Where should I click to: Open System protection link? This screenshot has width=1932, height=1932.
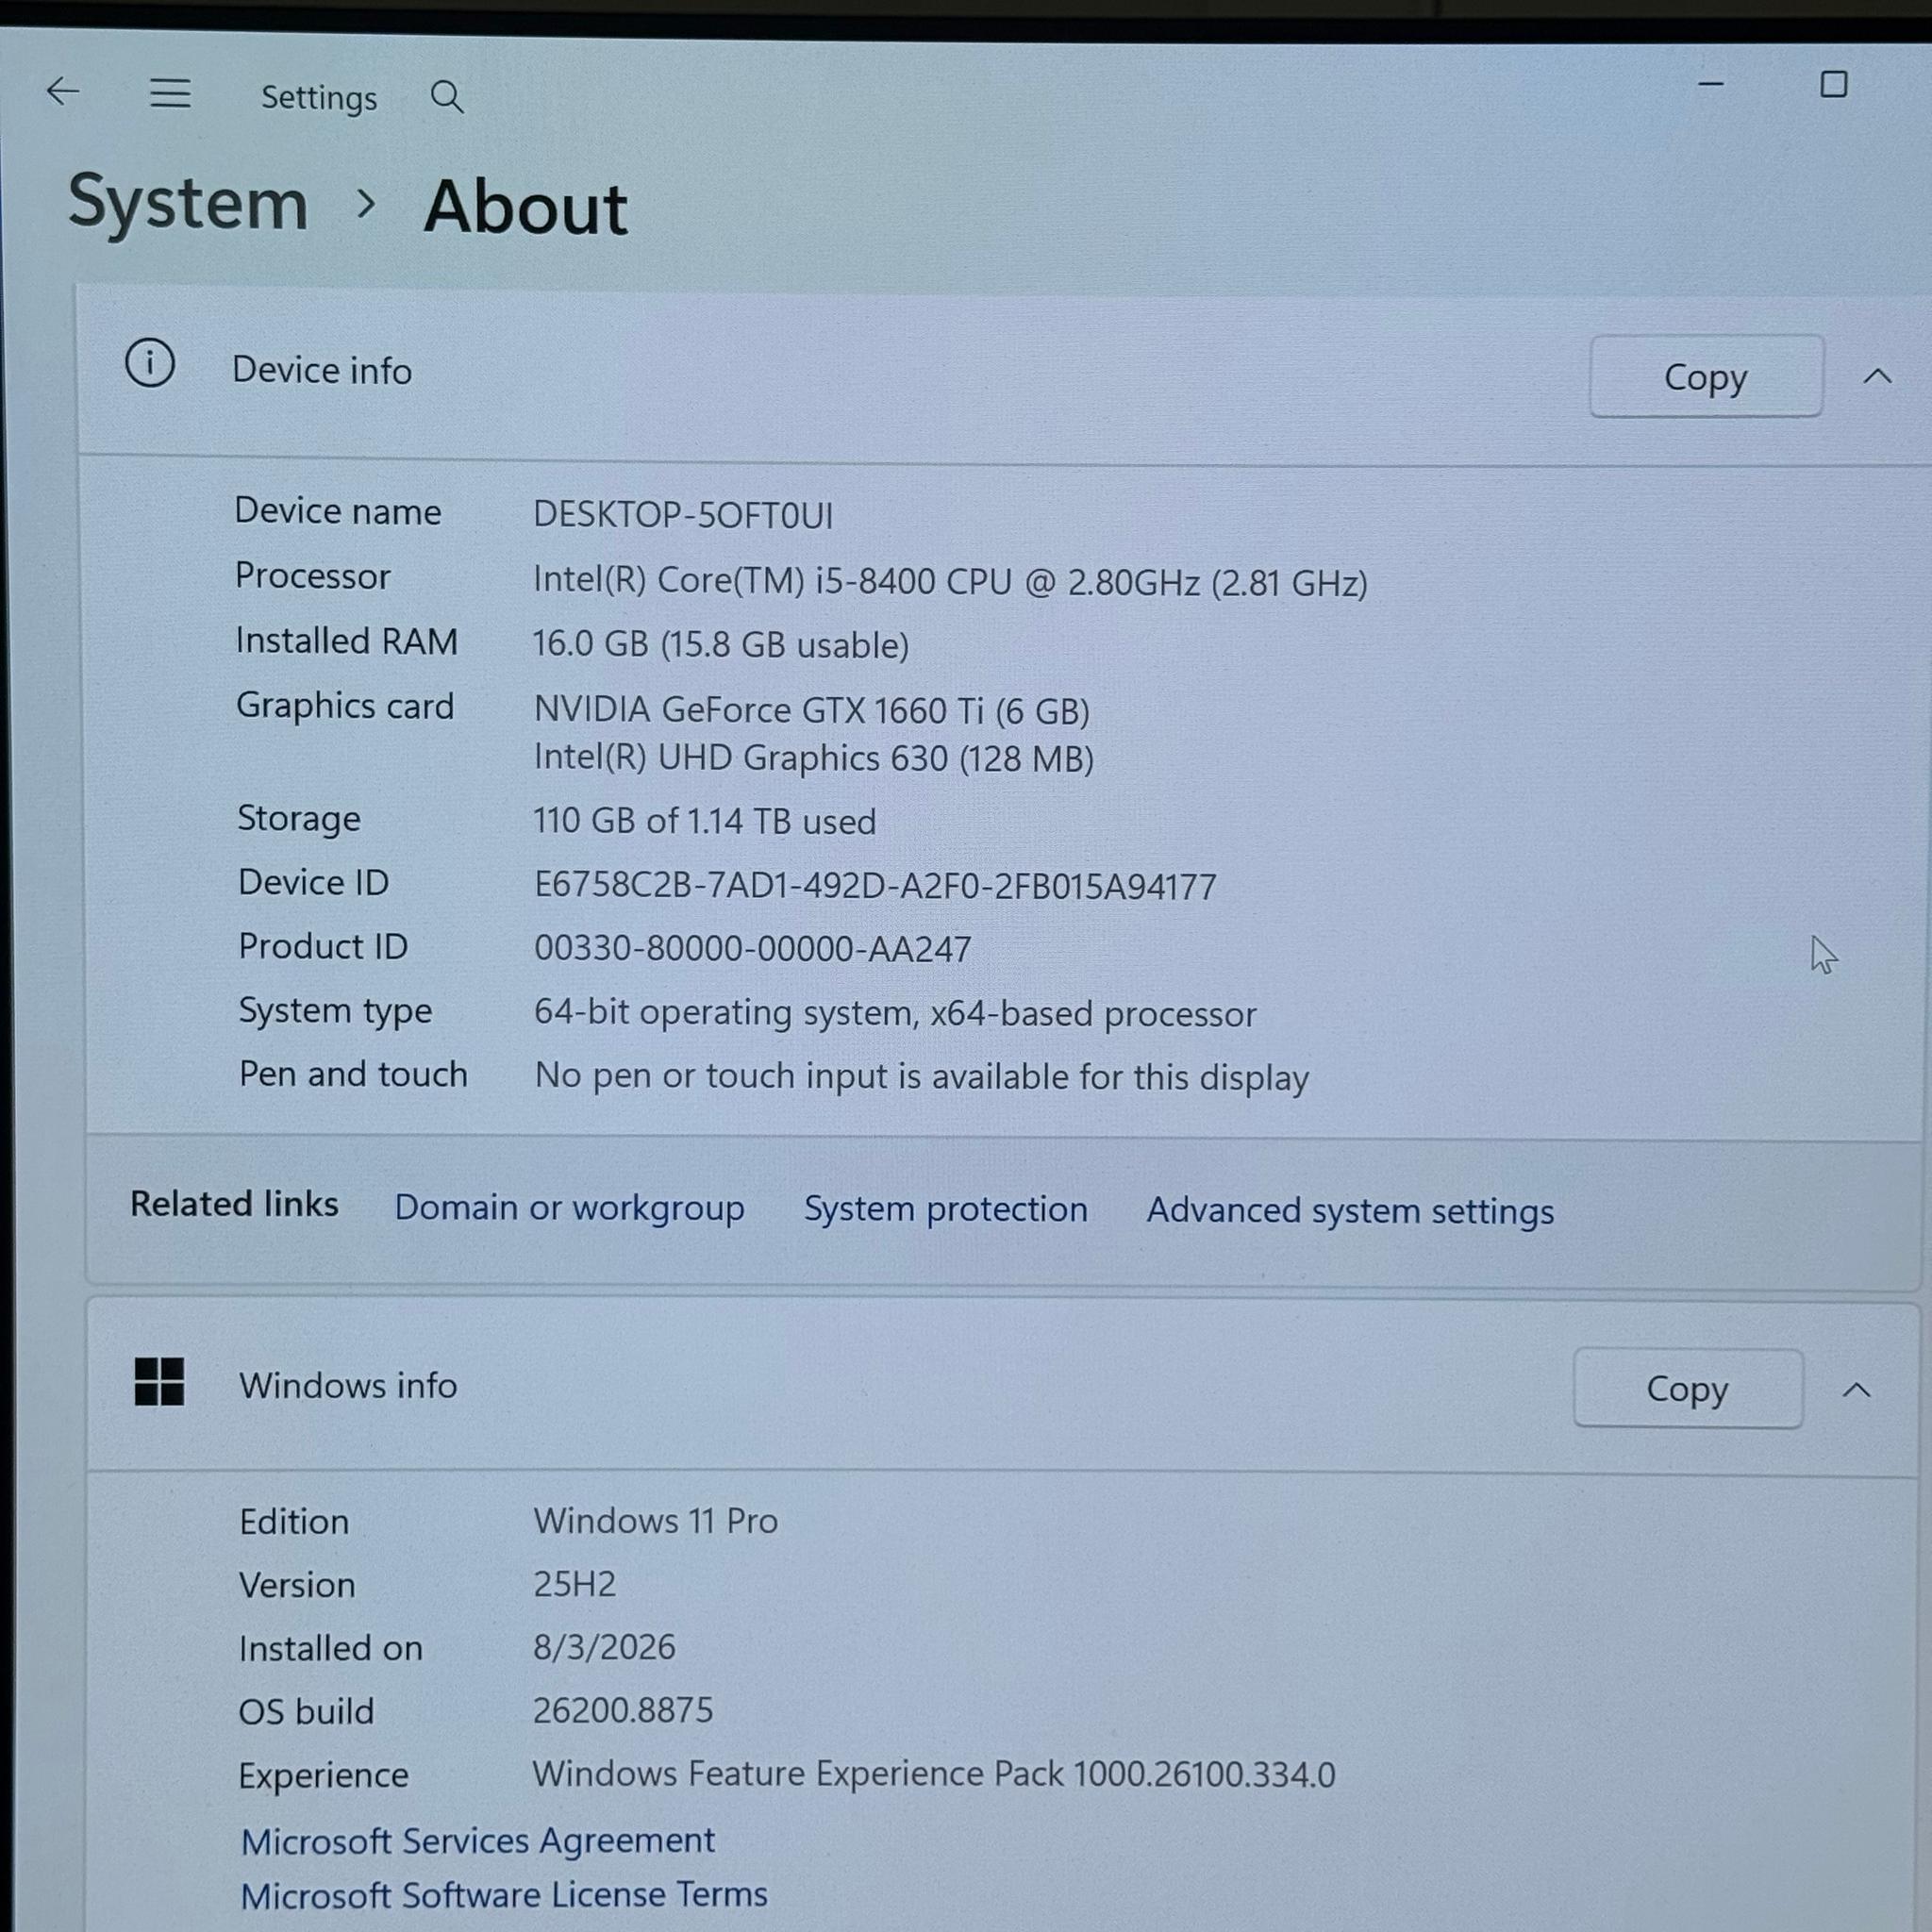point(946,1209)
